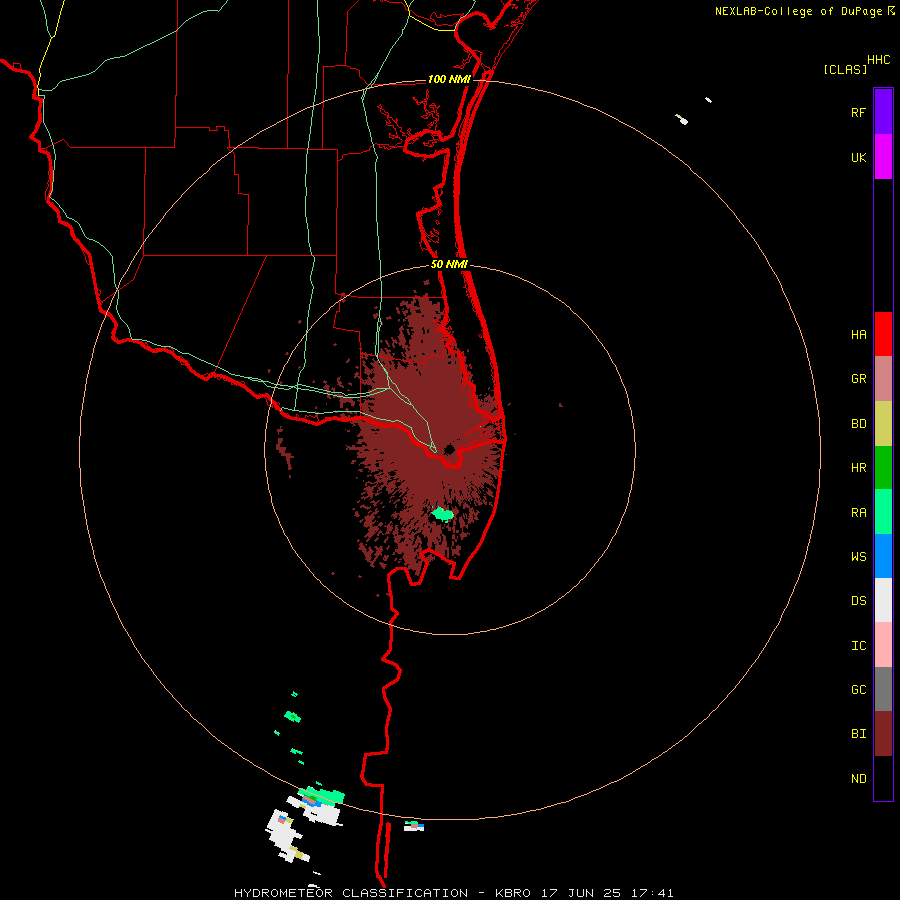Click the DS legend label

coord(858,601)
